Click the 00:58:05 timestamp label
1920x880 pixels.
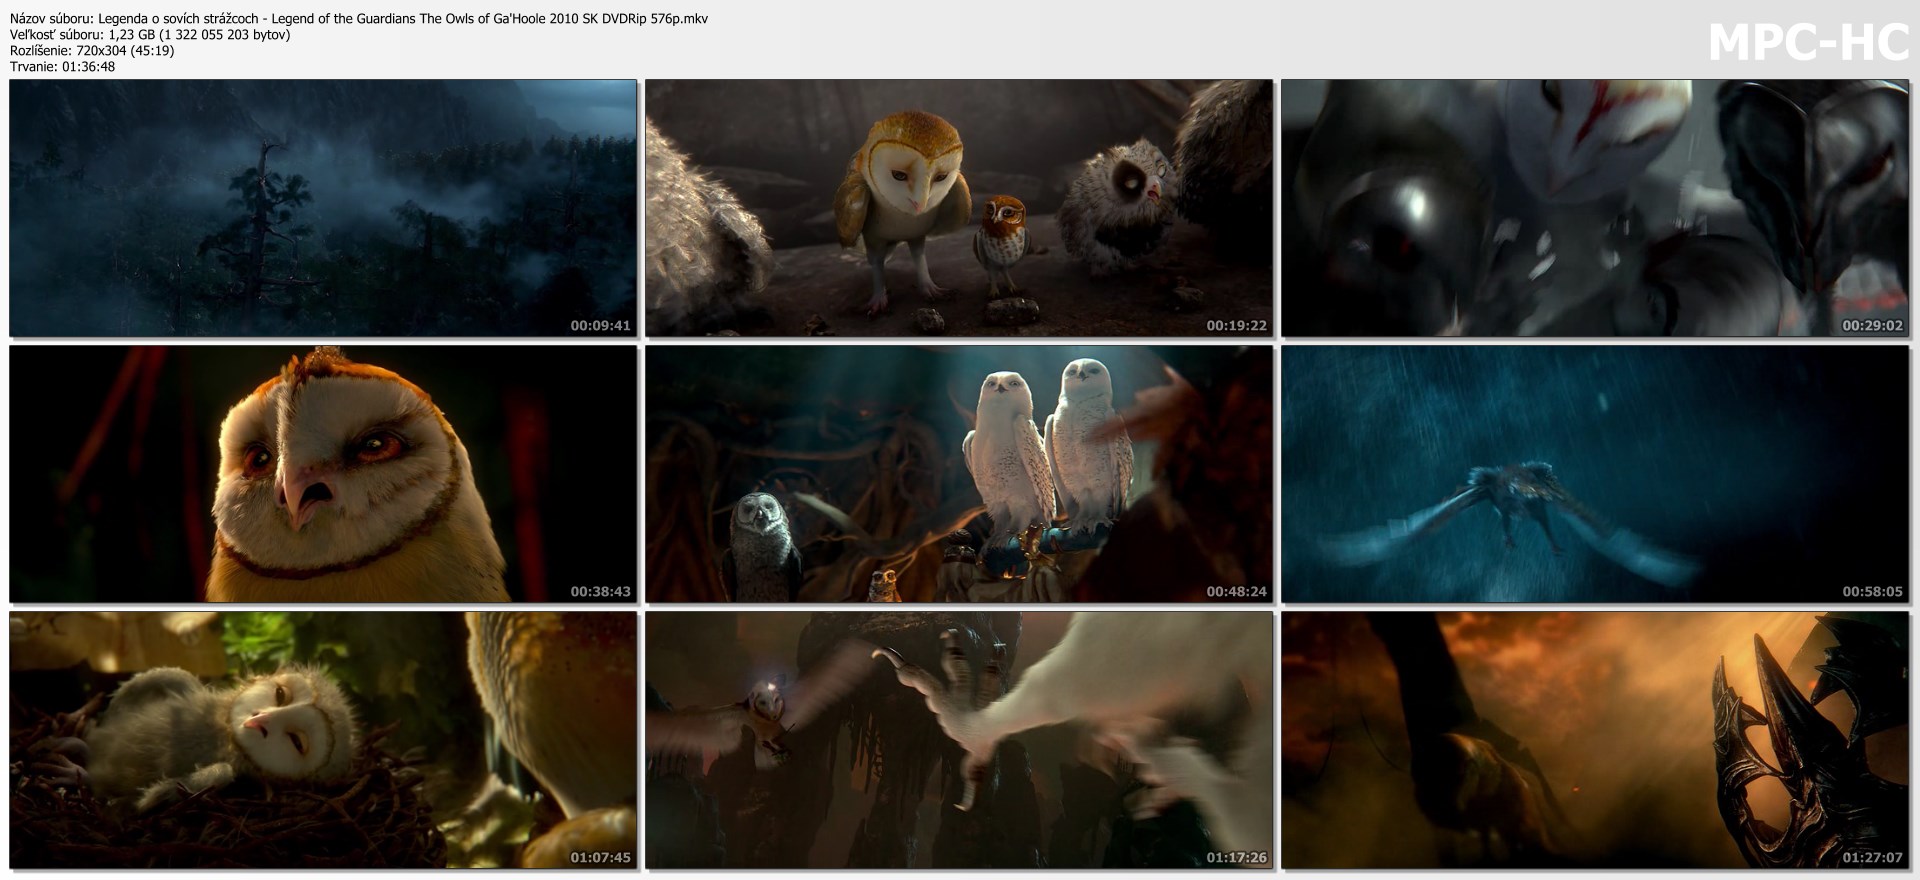(x=1872, y=592)
